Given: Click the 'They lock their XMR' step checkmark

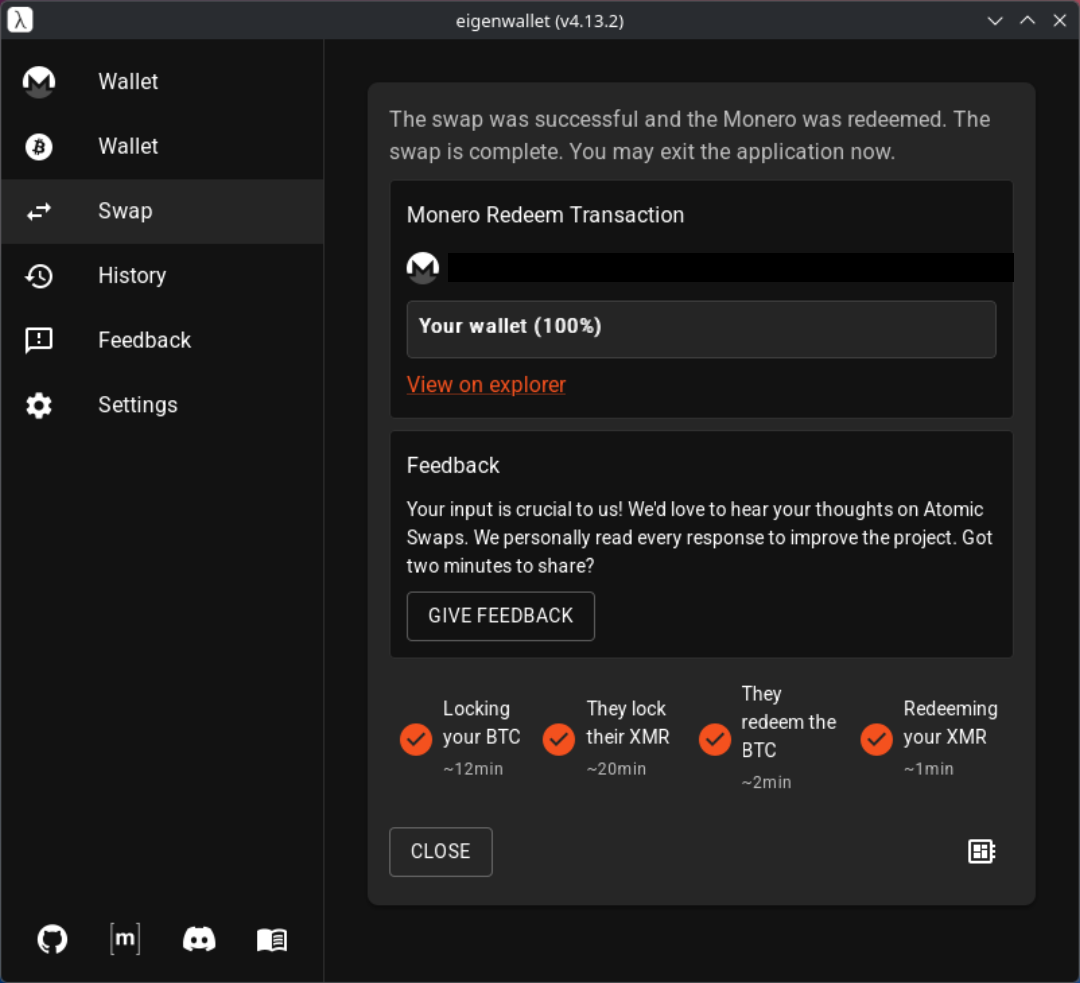Looking at the screenshot, I should (559, 739).
